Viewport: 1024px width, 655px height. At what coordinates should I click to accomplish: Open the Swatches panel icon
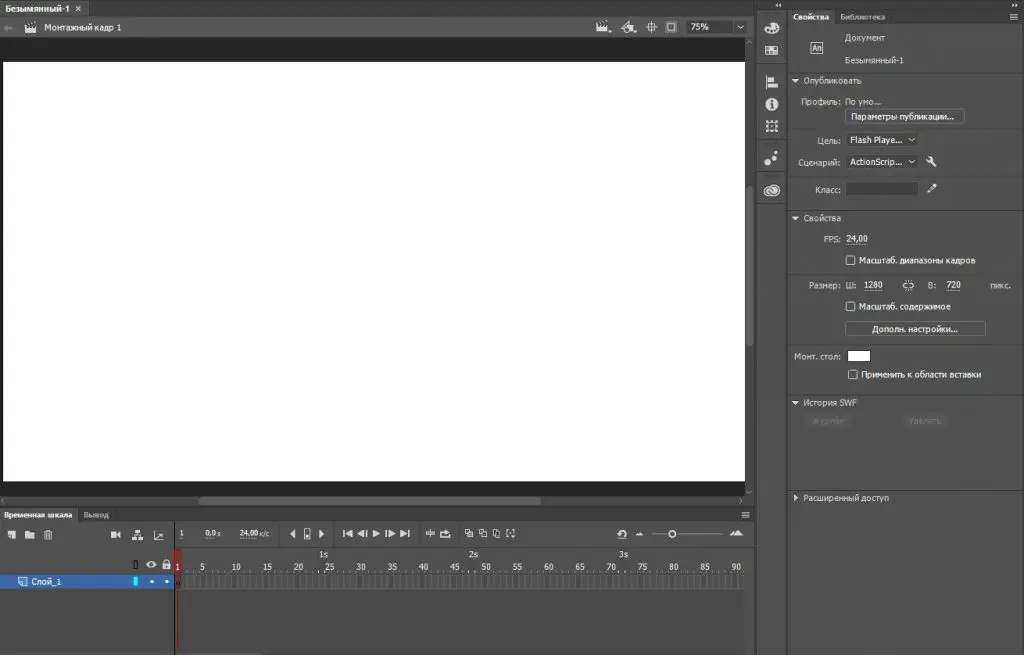(771, 50)
